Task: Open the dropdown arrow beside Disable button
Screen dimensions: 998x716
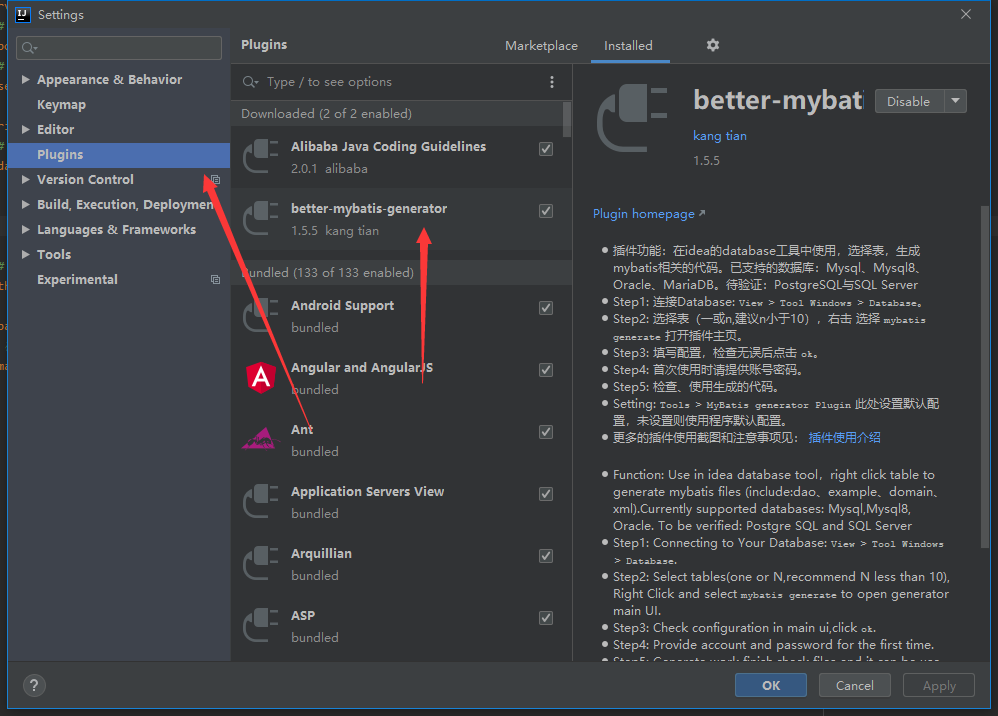Action: coord(955,101)
